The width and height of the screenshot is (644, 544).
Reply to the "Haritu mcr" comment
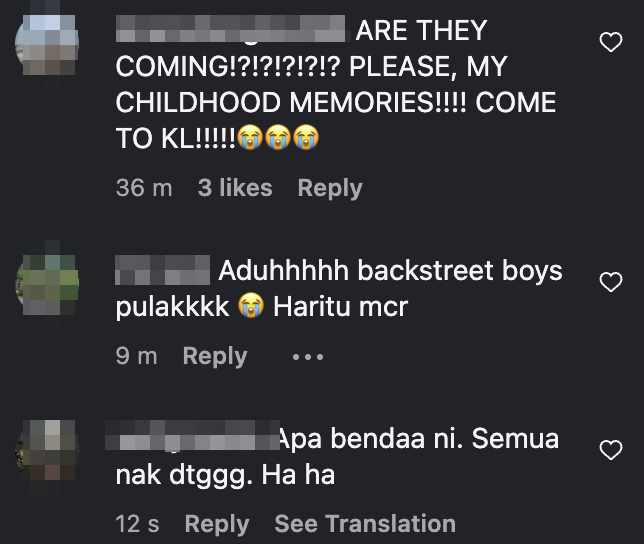point(215,356)
